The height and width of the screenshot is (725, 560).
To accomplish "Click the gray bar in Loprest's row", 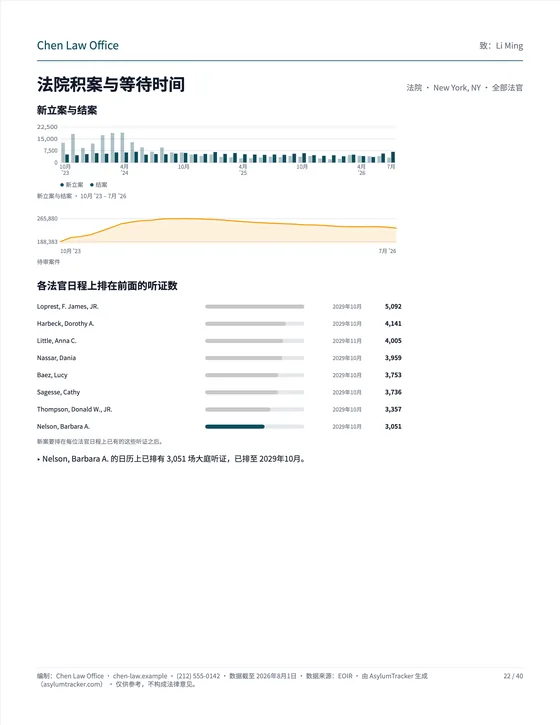I will 254,307.
